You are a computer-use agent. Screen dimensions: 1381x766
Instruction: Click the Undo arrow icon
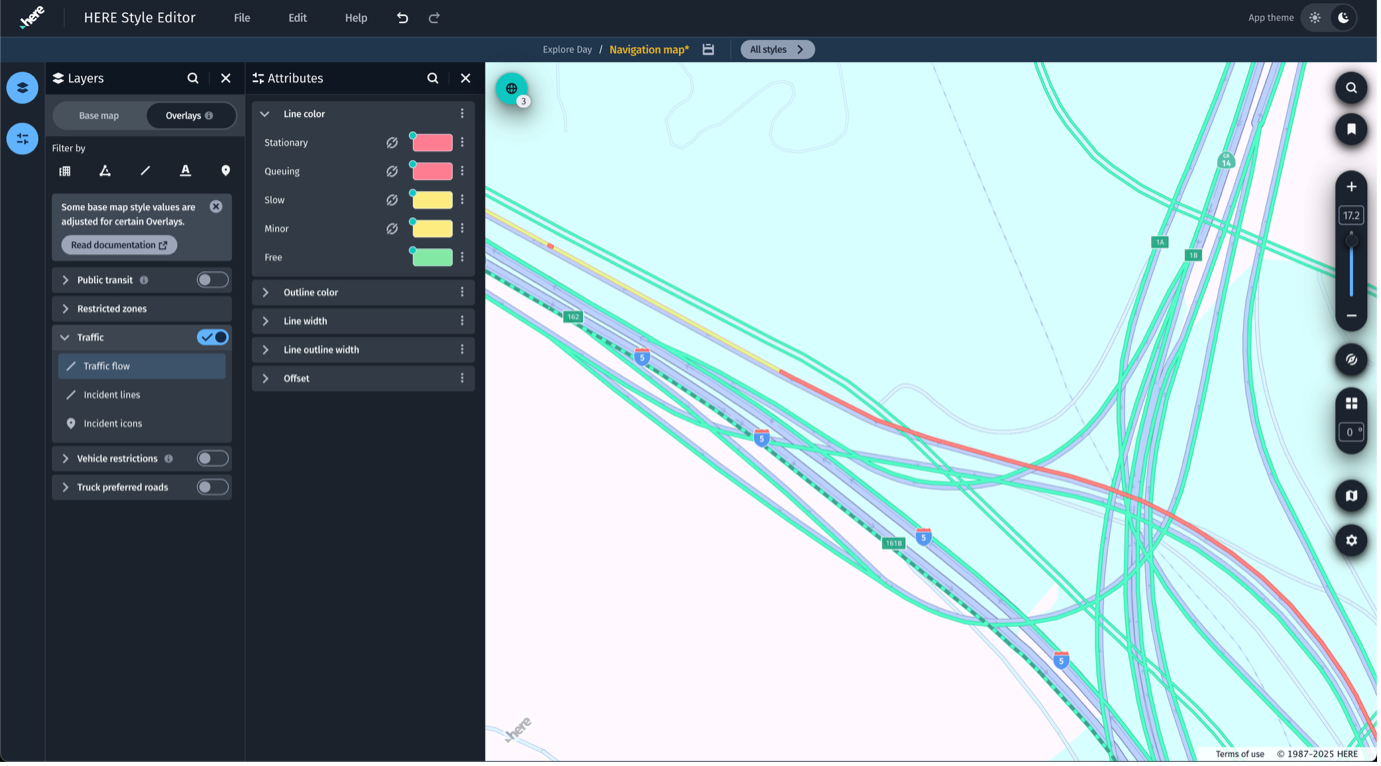click(403, 18)
